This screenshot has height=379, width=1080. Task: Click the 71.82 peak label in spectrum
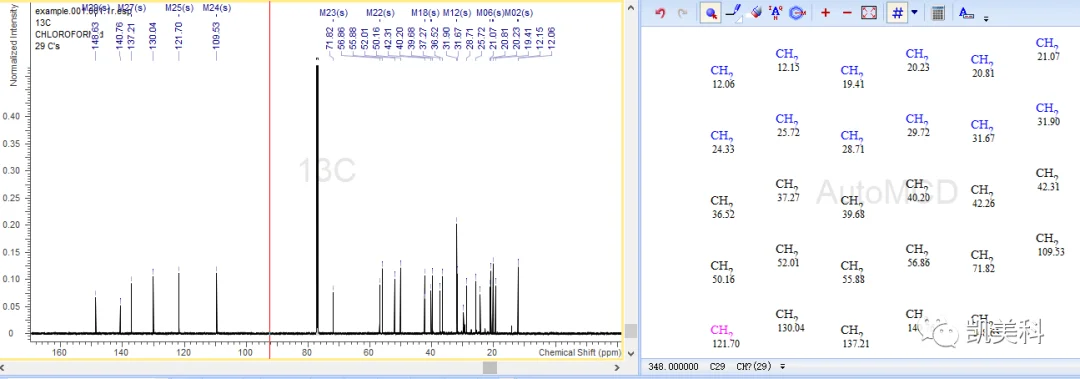[330, 39]
